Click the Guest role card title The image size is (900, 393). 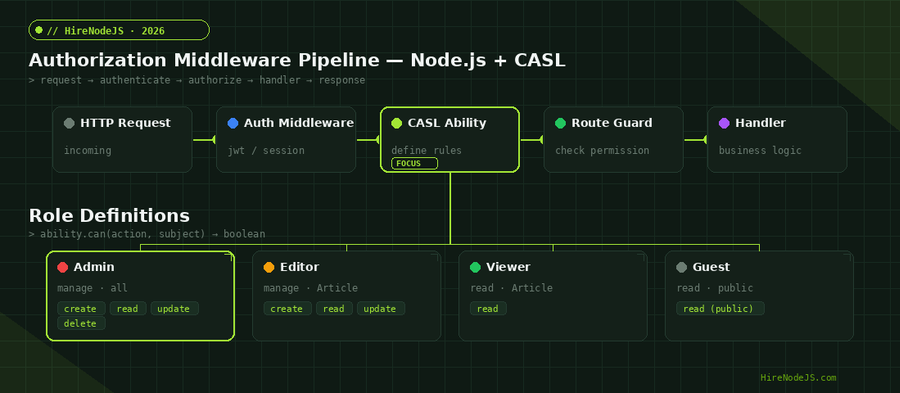(x=711, y=267)
